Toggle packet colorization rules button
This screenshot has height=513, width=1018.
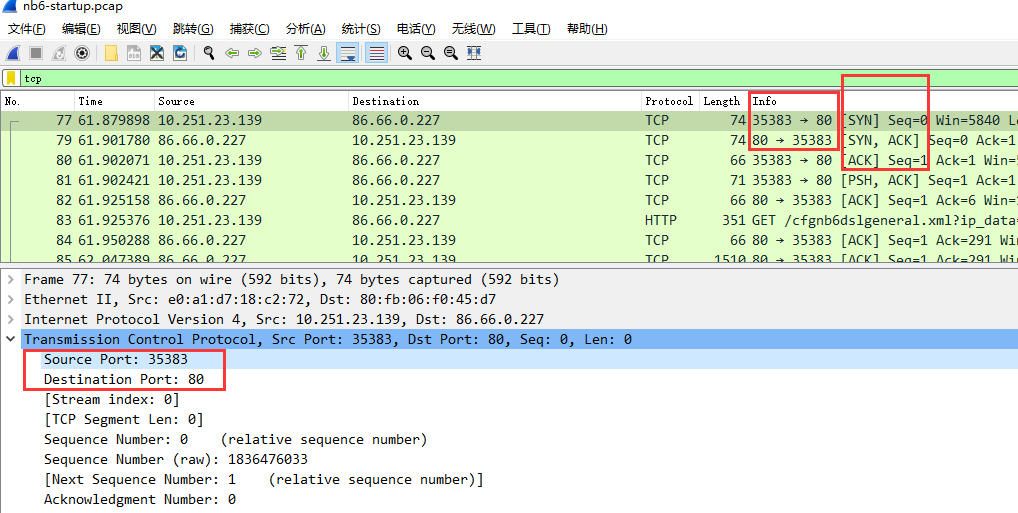pos(376,53)
